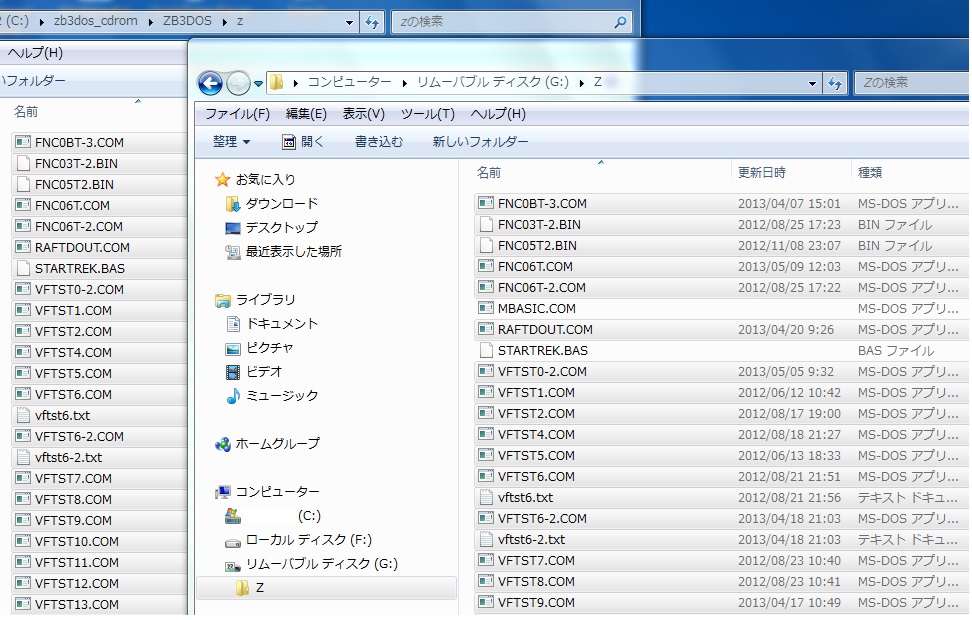Click the 書き込む button
The image size is (972, 620).
[379, 142]
